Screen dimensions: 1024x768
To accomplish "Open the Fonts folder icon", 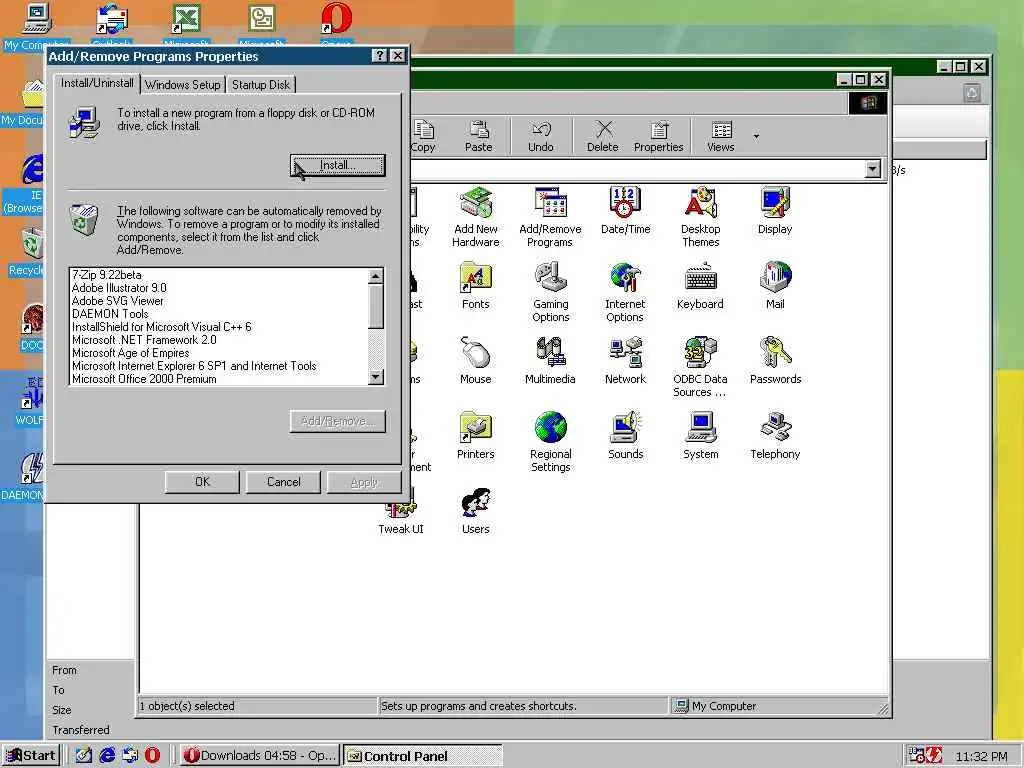I will coord(475,286).
